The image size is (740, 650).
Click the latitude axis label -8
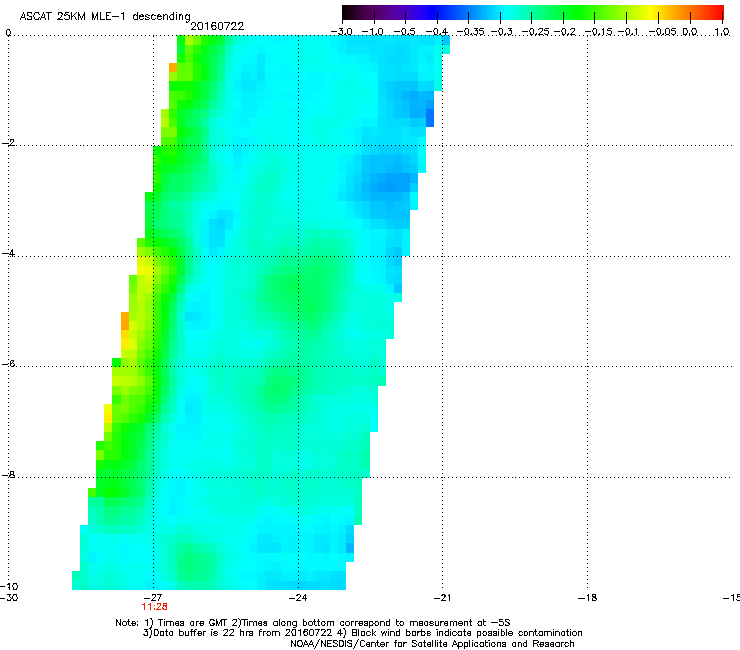(8, 474)
